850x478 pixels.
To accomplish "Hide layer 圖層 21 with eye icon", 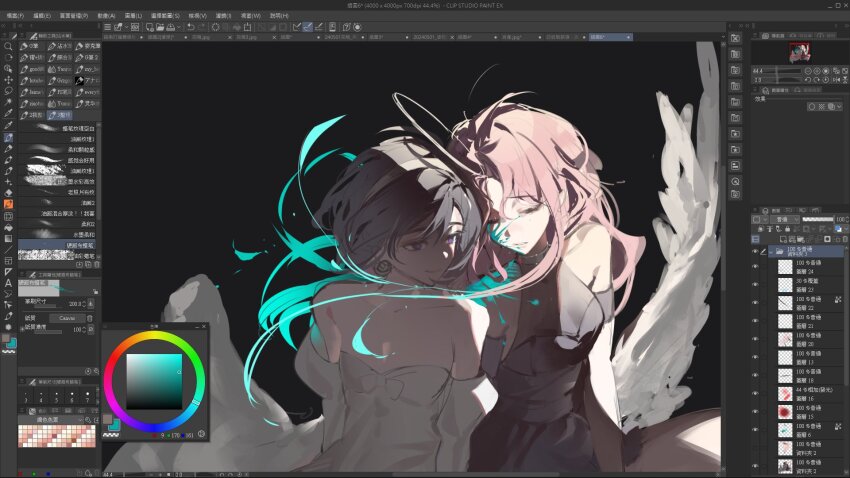I will [x=755, y=321].
